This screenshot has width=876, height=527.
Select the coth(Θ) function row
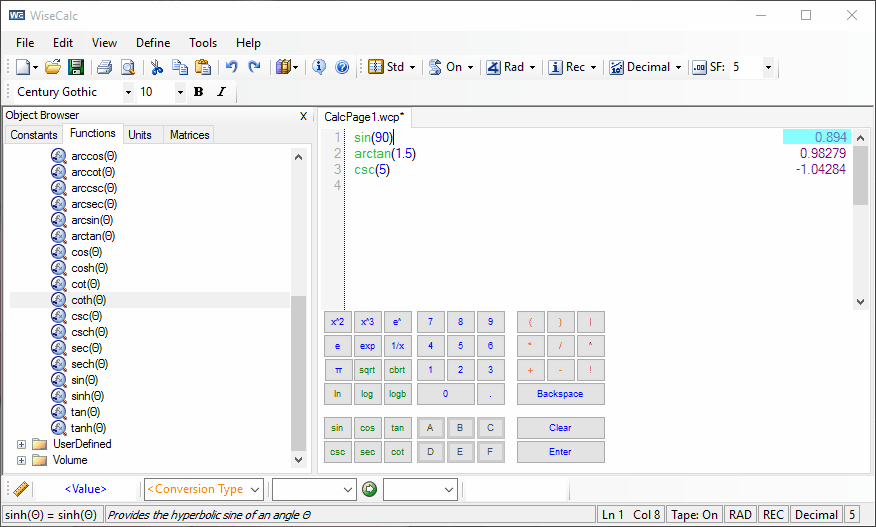coord(150,300)
